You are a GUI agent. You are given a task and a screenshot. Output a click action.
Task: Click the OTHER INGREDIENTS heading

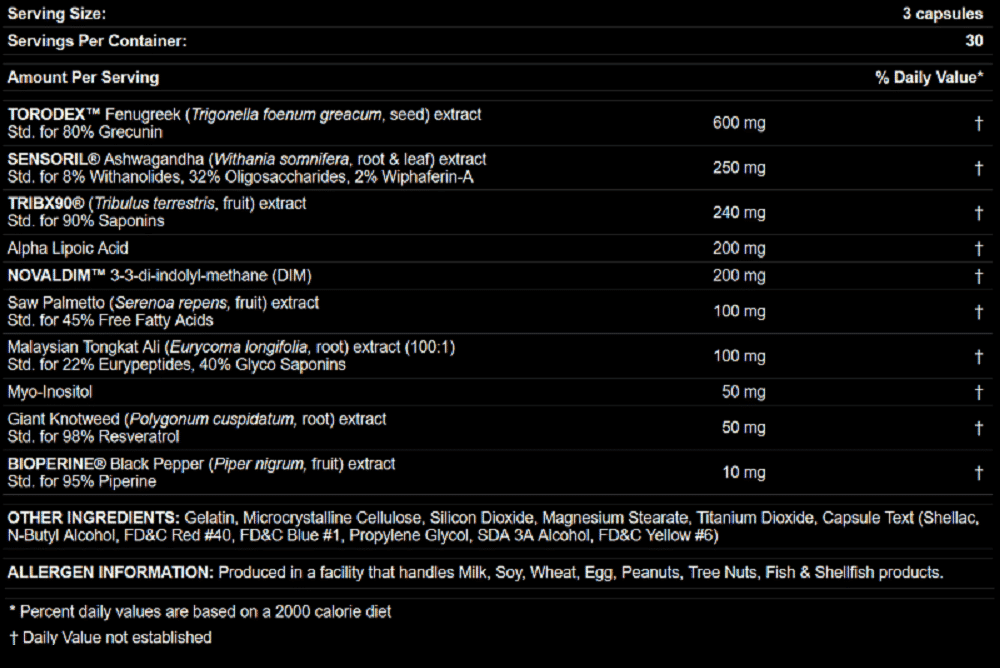(x=94, y=517)
